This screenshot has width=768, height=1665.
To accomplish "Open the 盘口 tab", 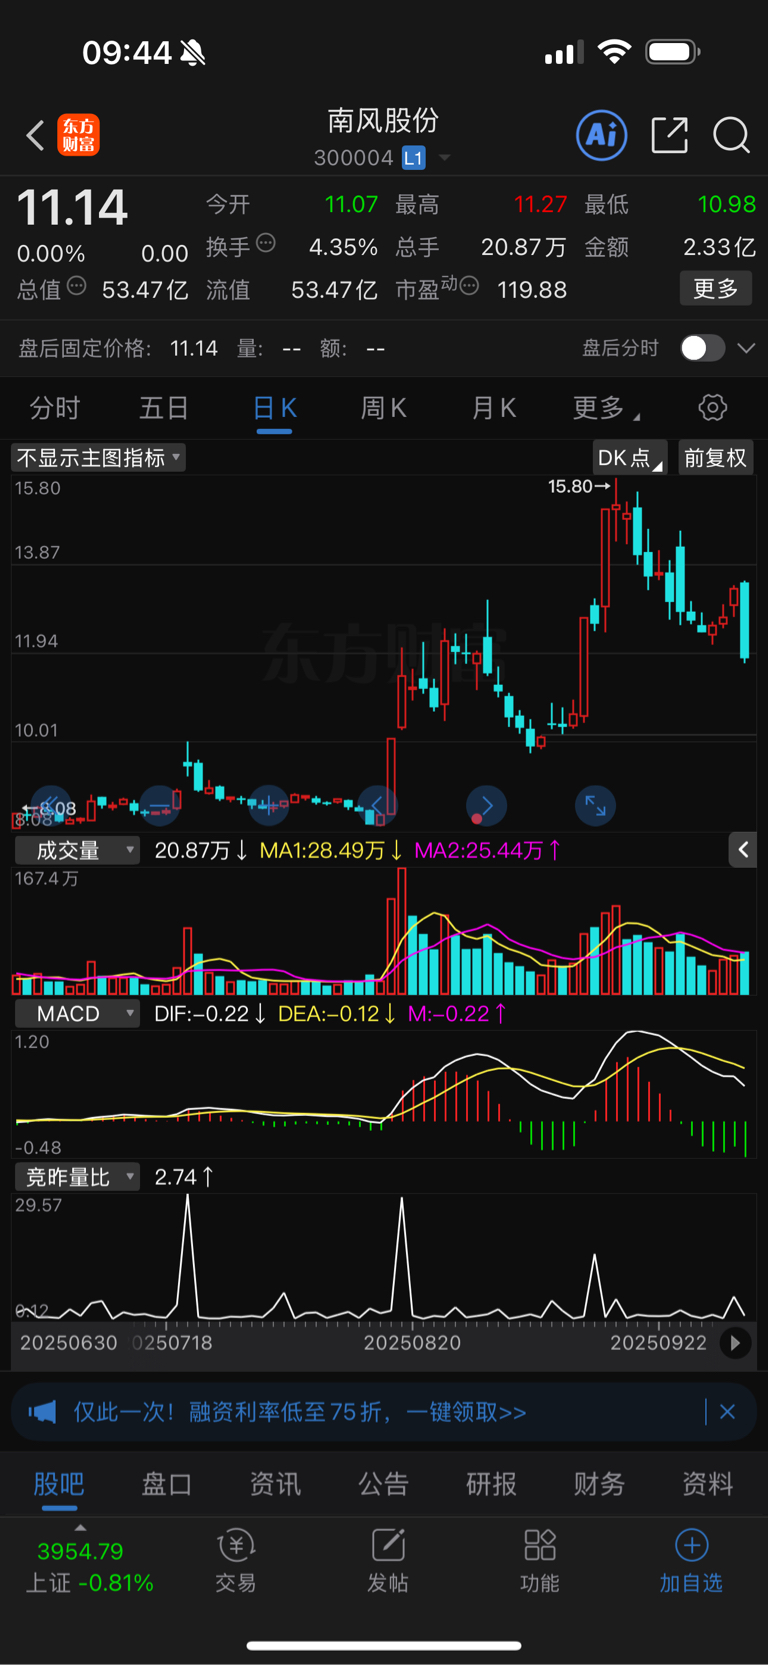I will tap(167, 1484).
